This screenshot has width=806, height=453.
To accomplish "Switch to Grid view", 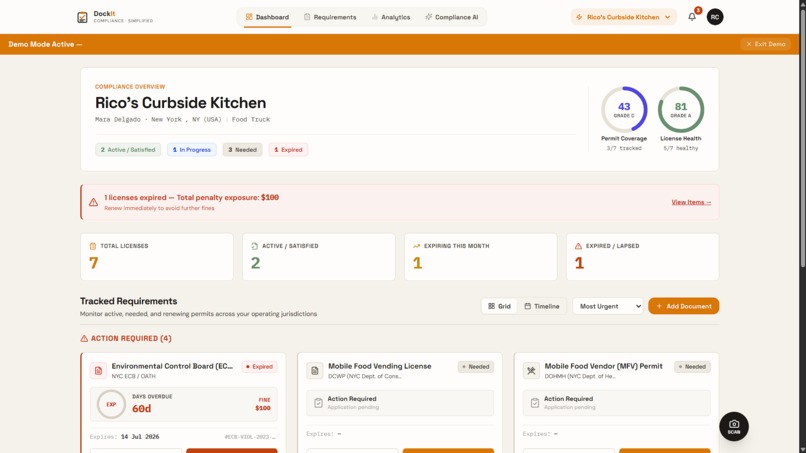I will point(499,306).
